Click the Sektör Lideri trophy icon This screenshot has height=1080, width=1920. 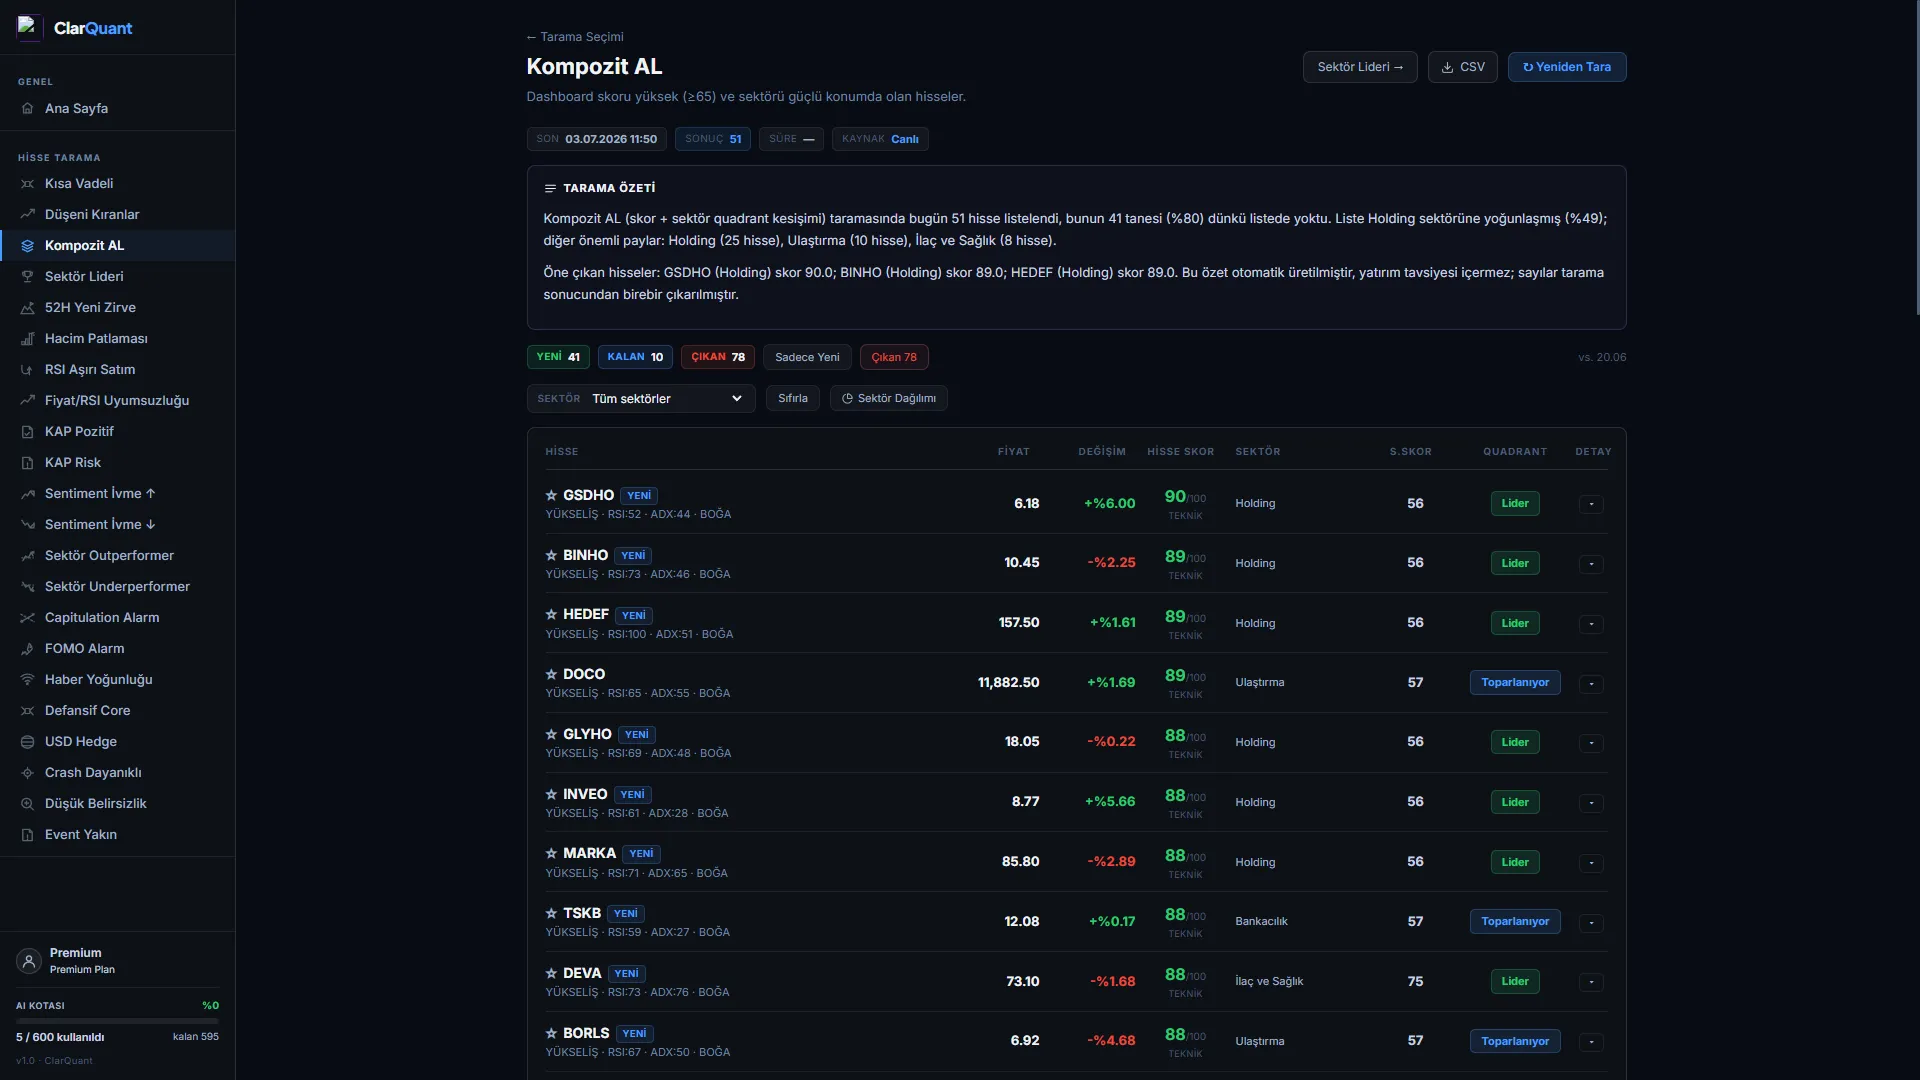pos(28,276)
